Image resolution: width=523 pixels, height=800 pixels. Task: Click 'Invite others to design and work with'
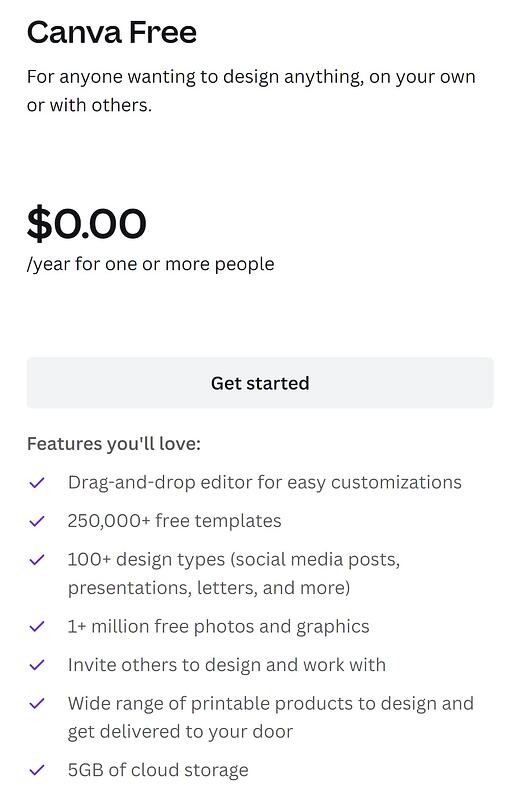click(227, 665)
